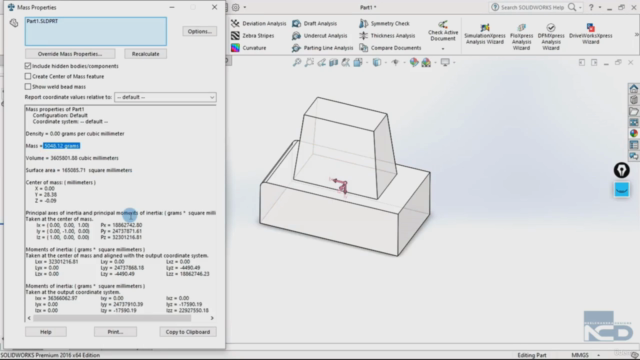The height and width of the screenshot is (360, 640).
Task: Expand search options dropdown arrow
Action: coord(580,7)
